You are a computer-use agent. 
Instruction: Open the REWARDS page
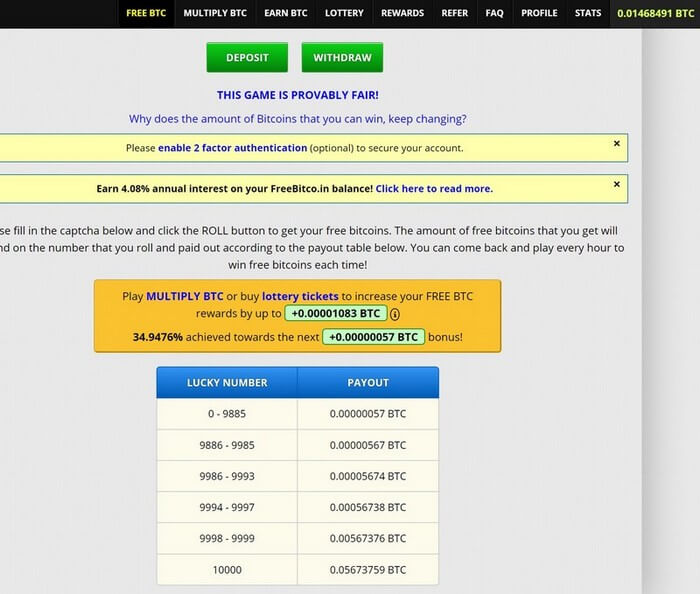(x=402, y=13)
